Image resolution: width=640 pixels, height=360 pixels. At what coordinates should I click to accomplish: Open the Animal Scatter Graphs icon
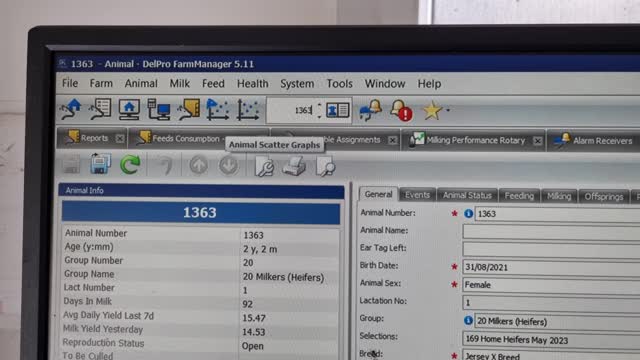tap(248, 110)
